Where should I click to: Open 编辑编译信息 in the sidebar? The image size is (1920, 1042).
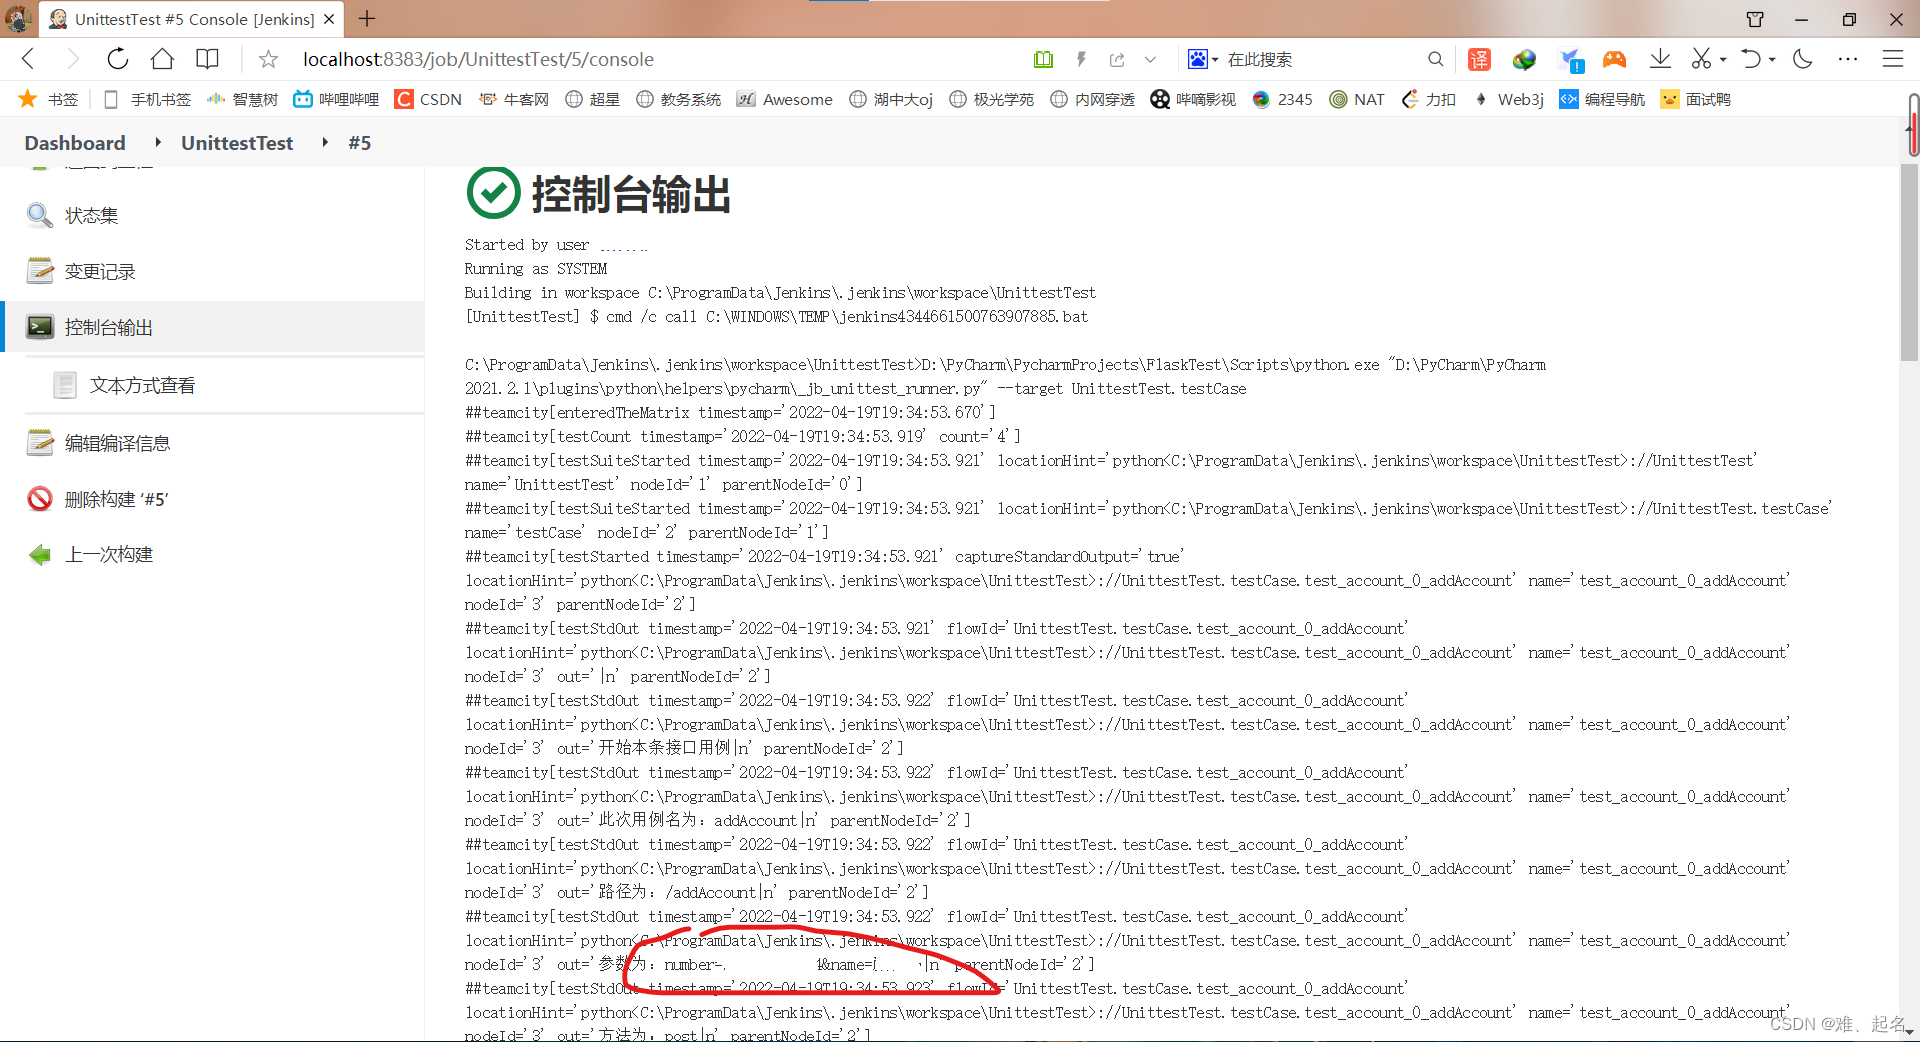pos(117,444)
